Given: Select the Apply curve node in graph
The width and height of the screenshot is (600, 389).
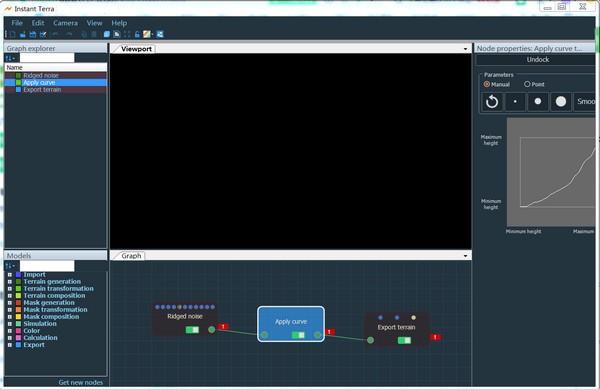Looking at the screenshot, I should 291,324.
